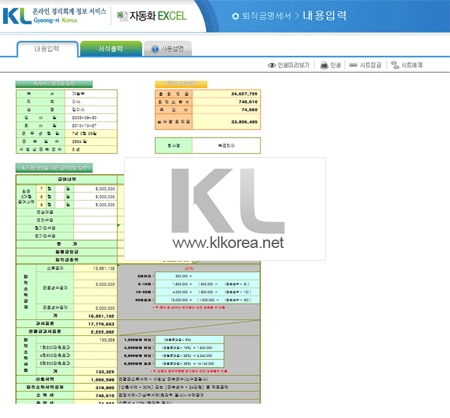Screen dimensions: 450x418
Task: Click the month number 8 cell
Action: 41,197
